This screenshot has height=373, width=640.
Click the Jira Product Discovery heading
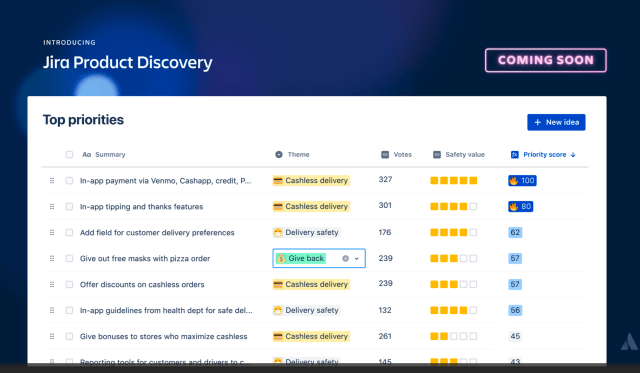127,62
